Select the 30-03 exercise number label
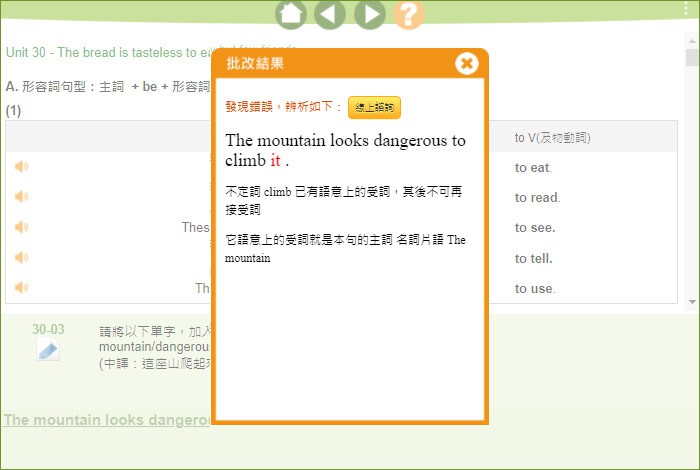 [x=48, y=329]
